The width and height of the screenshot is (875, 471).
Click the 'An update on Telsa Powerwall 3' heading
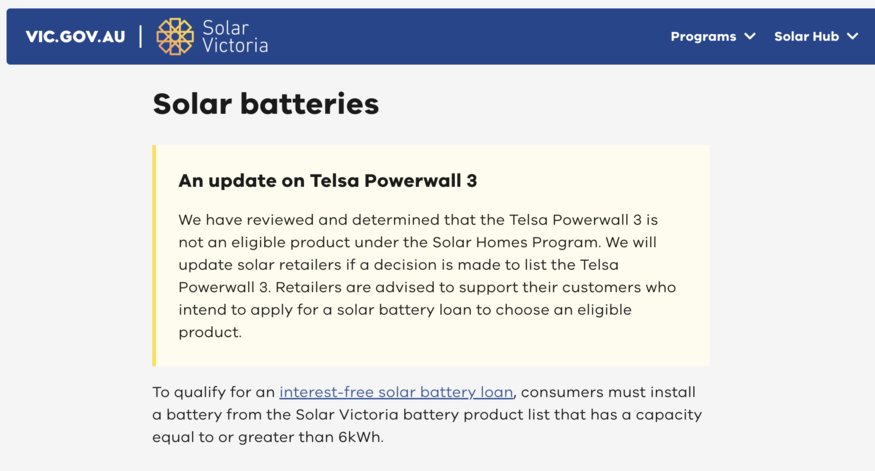[x=328, y=181]
